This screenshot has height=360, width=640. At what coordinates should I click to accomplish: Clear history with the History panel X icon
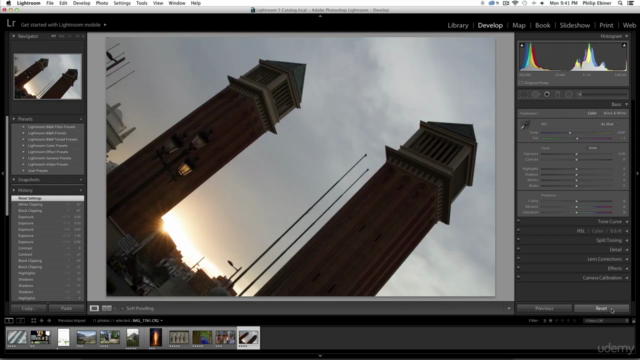point(81,190)
